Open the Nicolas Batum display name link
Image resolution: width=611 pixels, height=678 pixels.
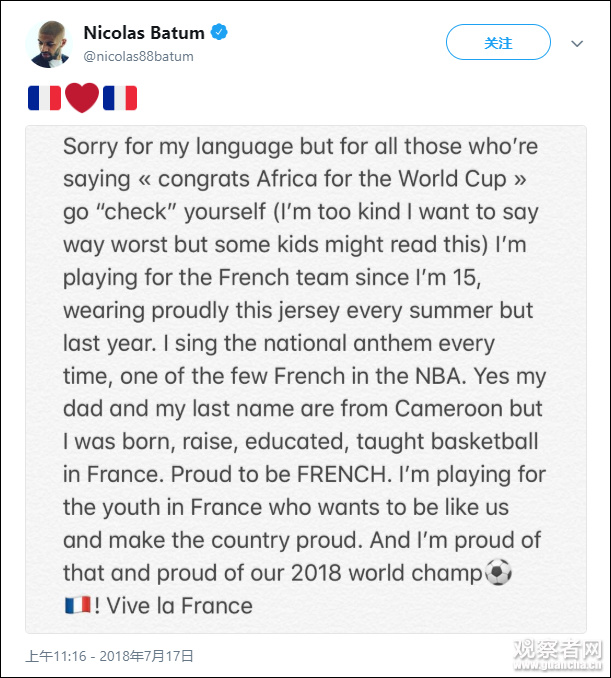click(144, 33)
